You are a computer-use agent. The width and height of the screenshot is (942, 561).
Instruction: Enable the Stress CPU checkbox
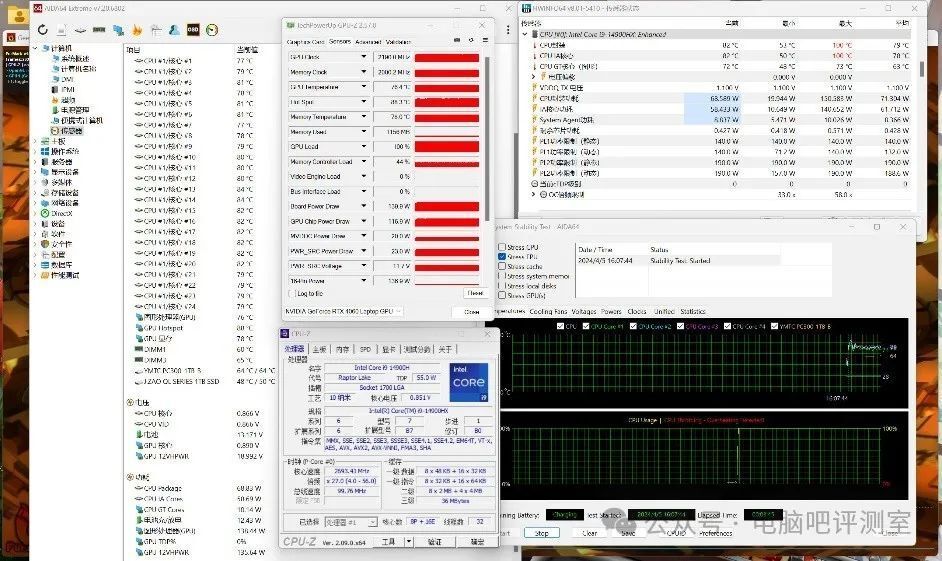click(x=502, y=247)
